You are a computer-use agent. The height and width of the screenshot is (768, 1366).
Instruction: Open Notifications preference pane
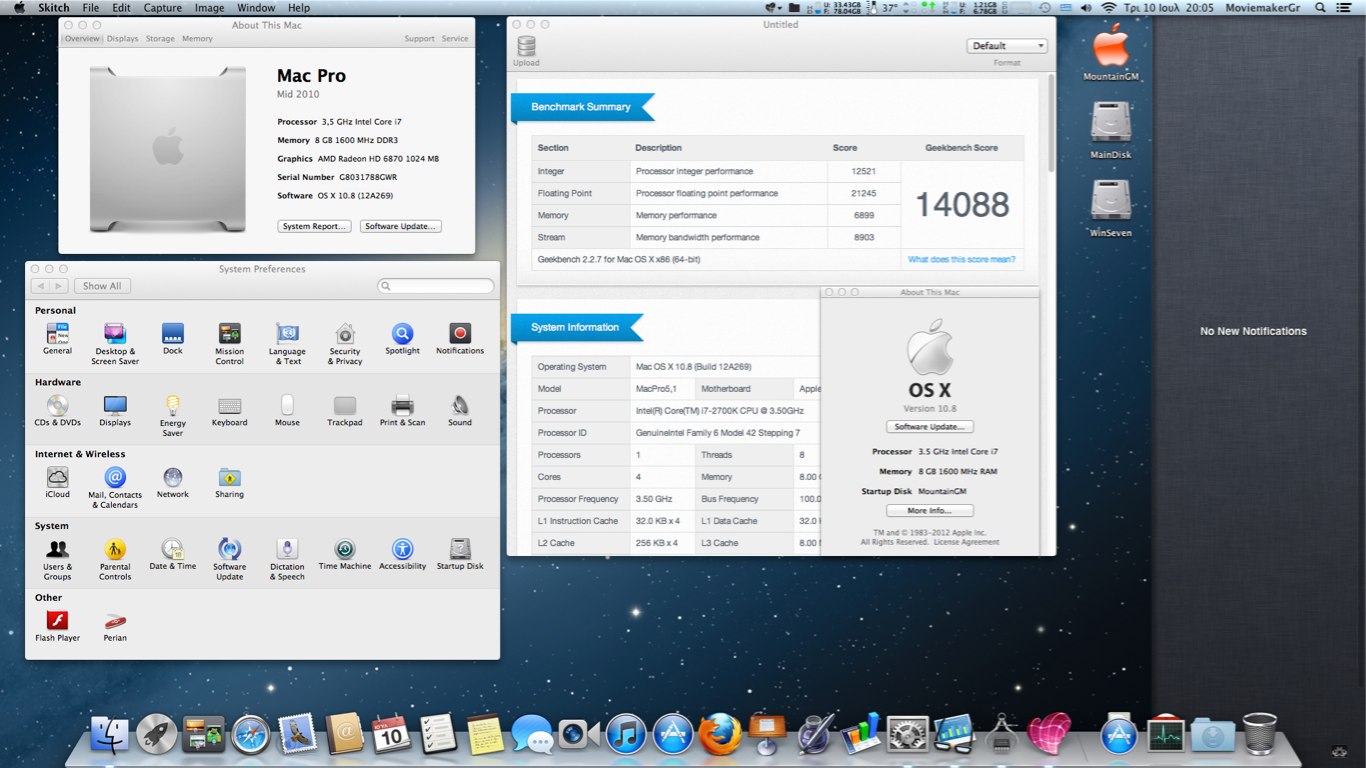[460, 339]
